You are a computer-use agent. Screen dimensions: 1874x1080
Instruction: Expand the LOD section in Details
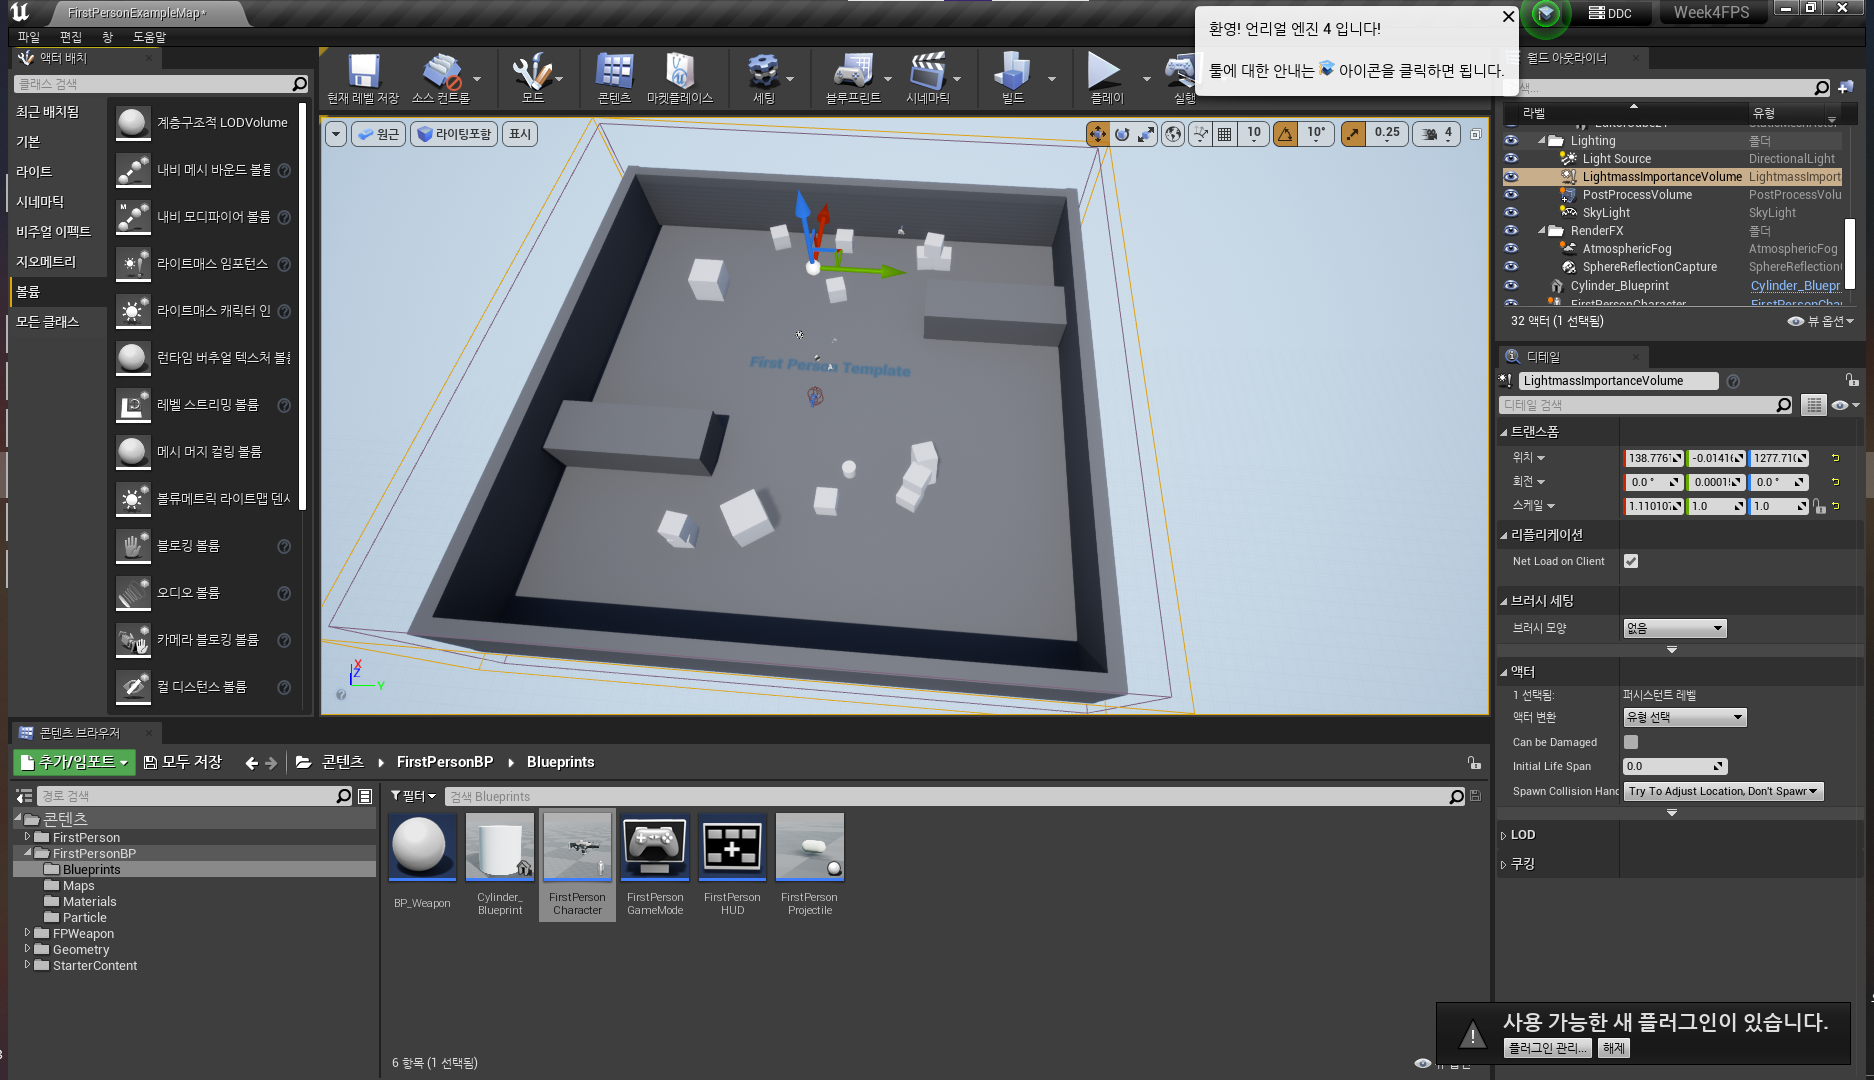pos(1503,835)
